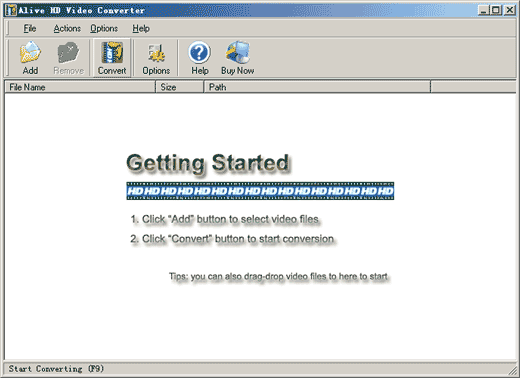Image resolution: width=520 pixels, height=378 pixels.
Task: Grab the window resize grip corner
Action: click(512, 370)
